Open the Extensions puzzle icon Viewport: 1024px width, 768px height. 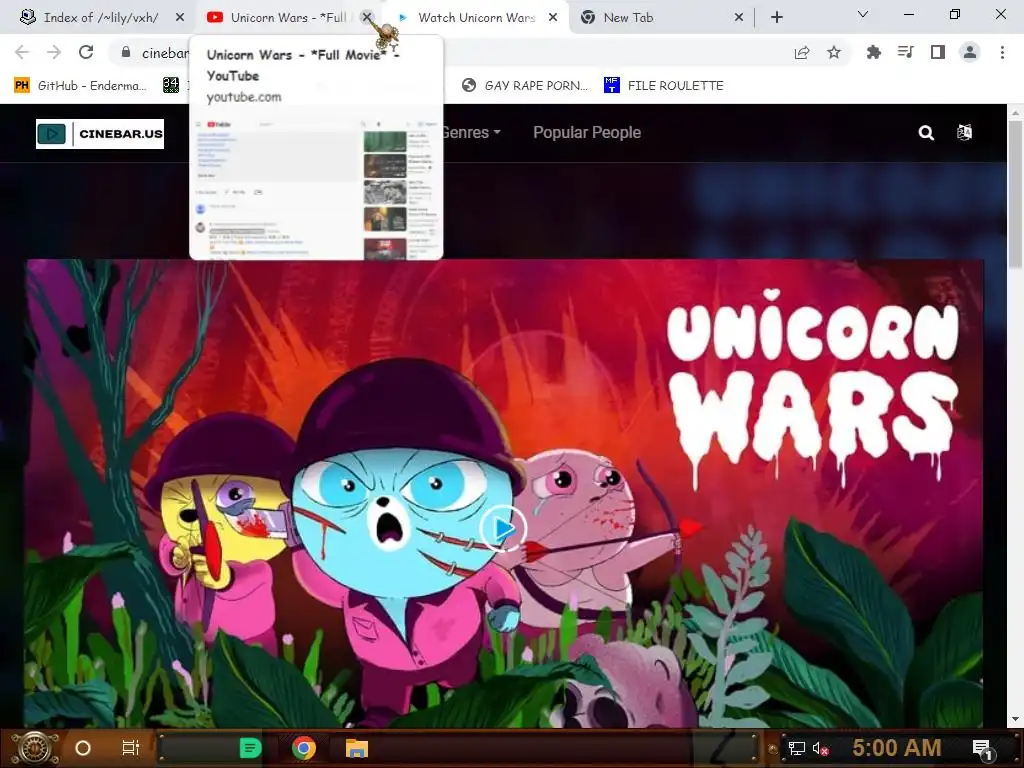(x=874, y=52)
